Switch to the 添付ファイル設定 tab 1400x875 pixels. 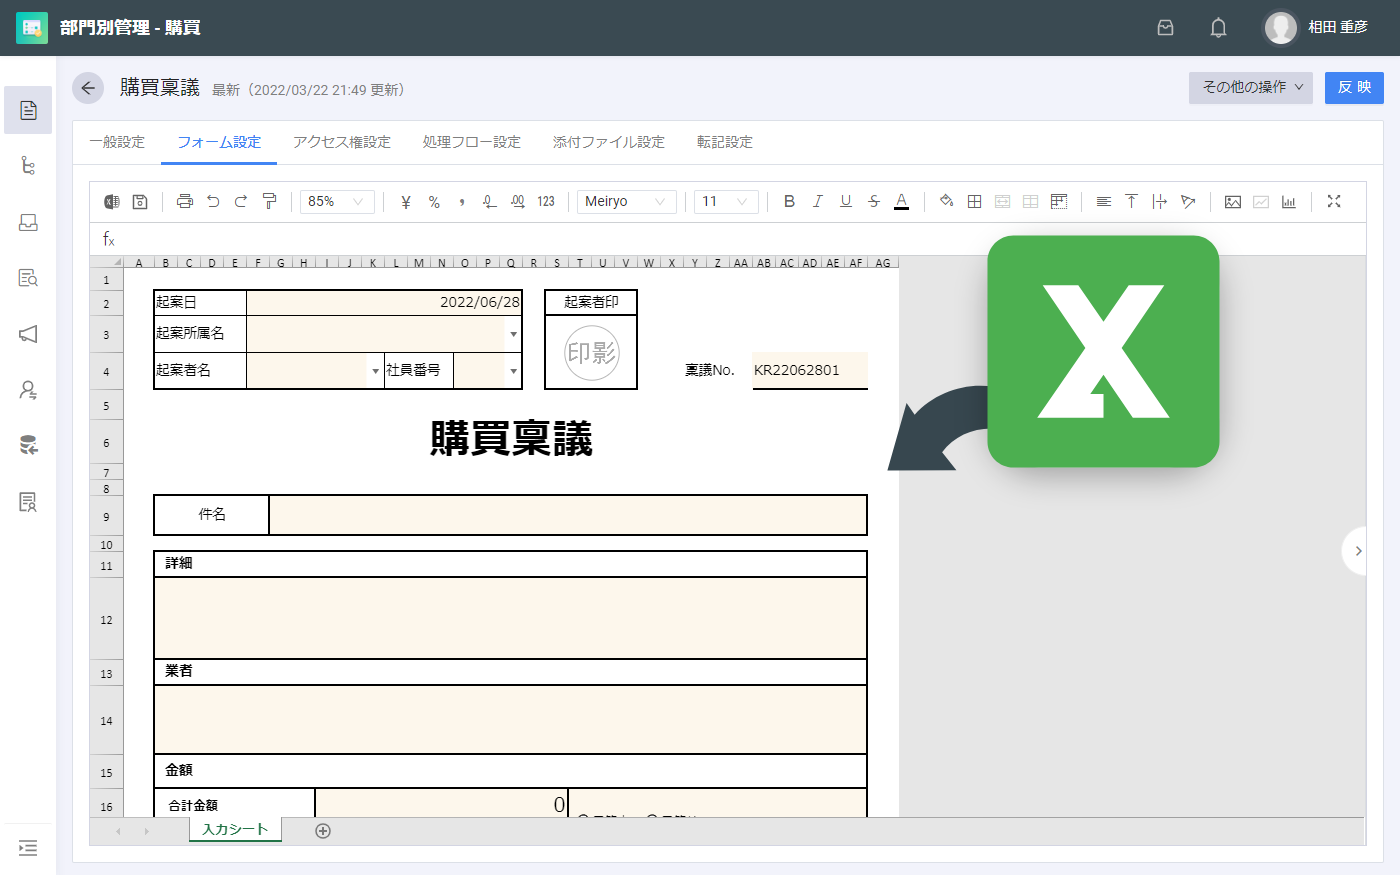609,142
